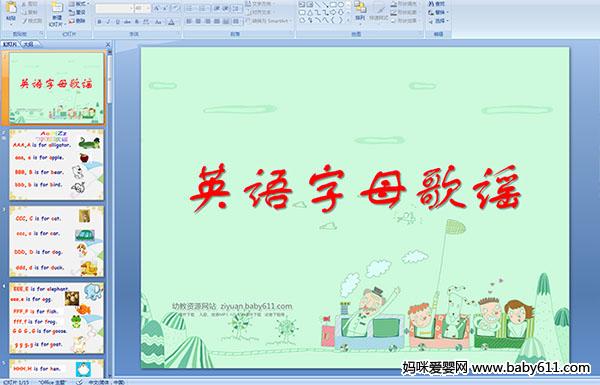Toggle Underline formatting
Image resolution: width=600 pixels, height=385 pixels.
pos(117,22)
